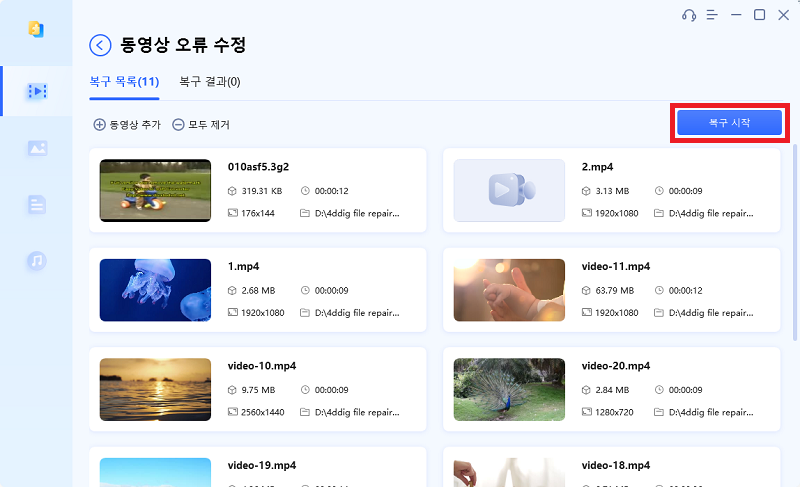Click the 2.68 MB size value
The image size is (800, 487).
(x=258, y=290)
